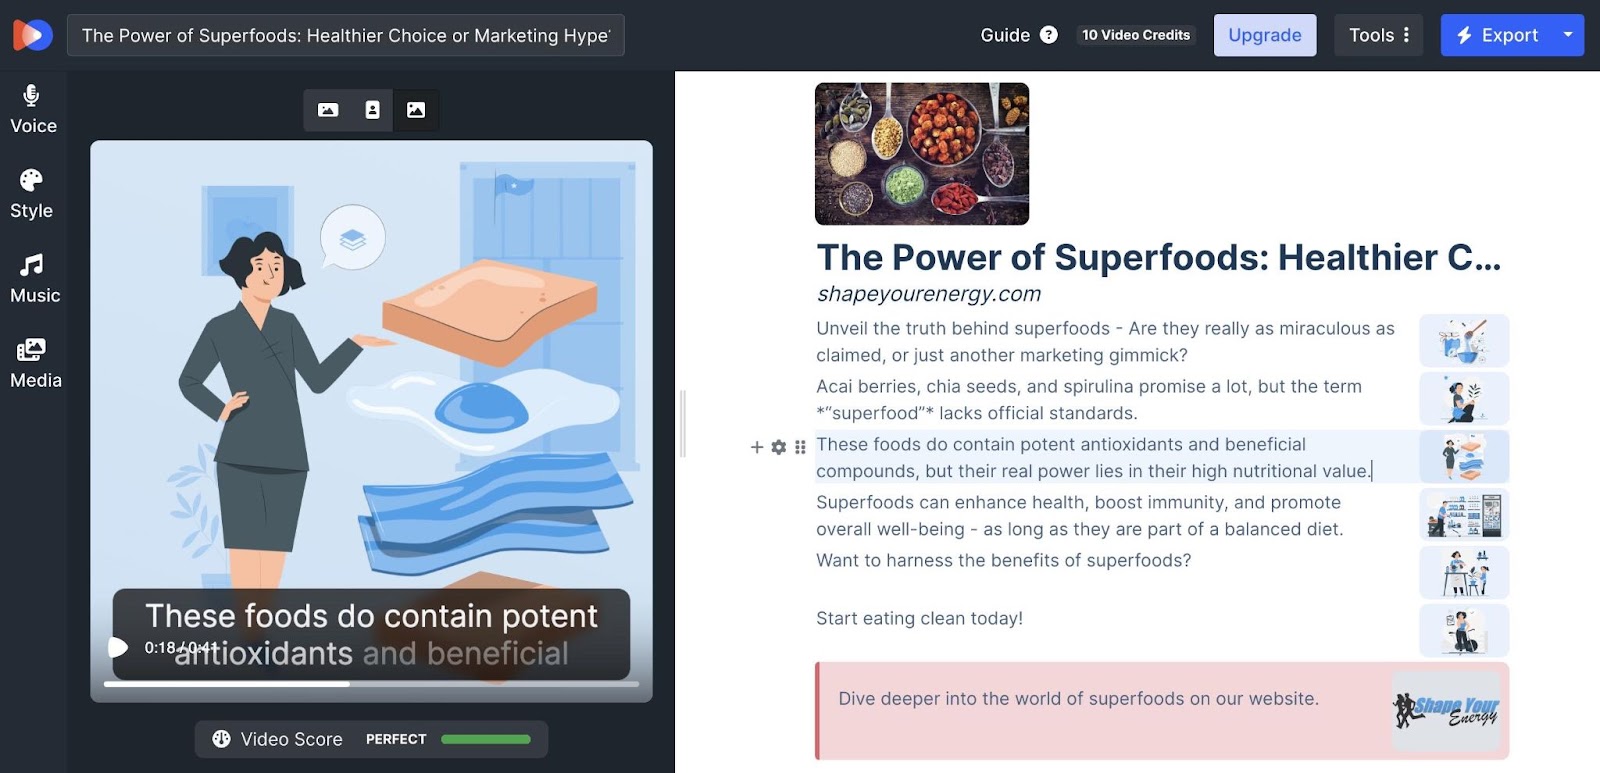Switch preview to landscape layout view
Image resolution: width=1600 pixels, height=773 pixels.
pyautogui.click(x=330, y=110)
